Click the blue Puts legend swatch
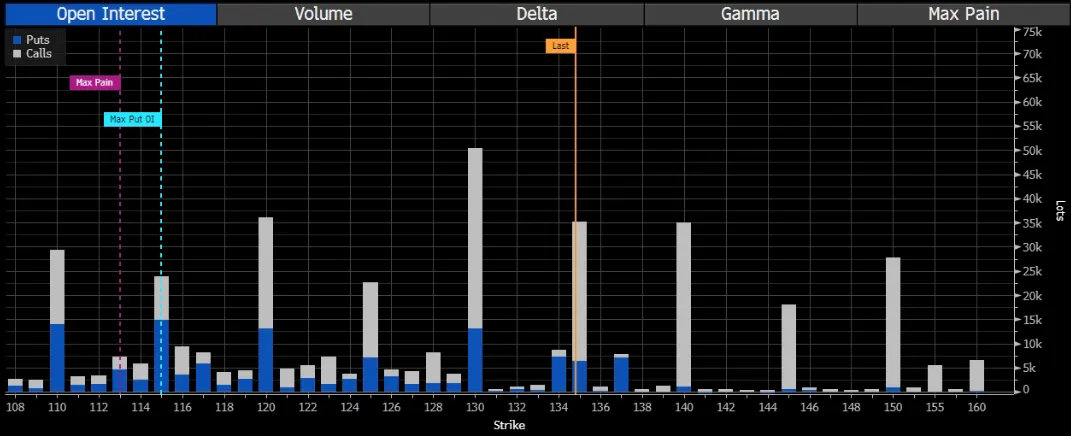This screenshot has width=1071, height=436. tap(17, 40)
